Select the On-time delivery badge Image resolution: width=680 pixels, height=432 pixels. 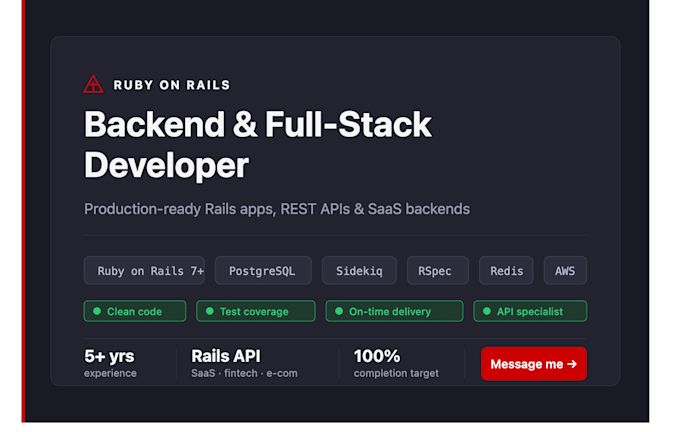pos(394,311)
